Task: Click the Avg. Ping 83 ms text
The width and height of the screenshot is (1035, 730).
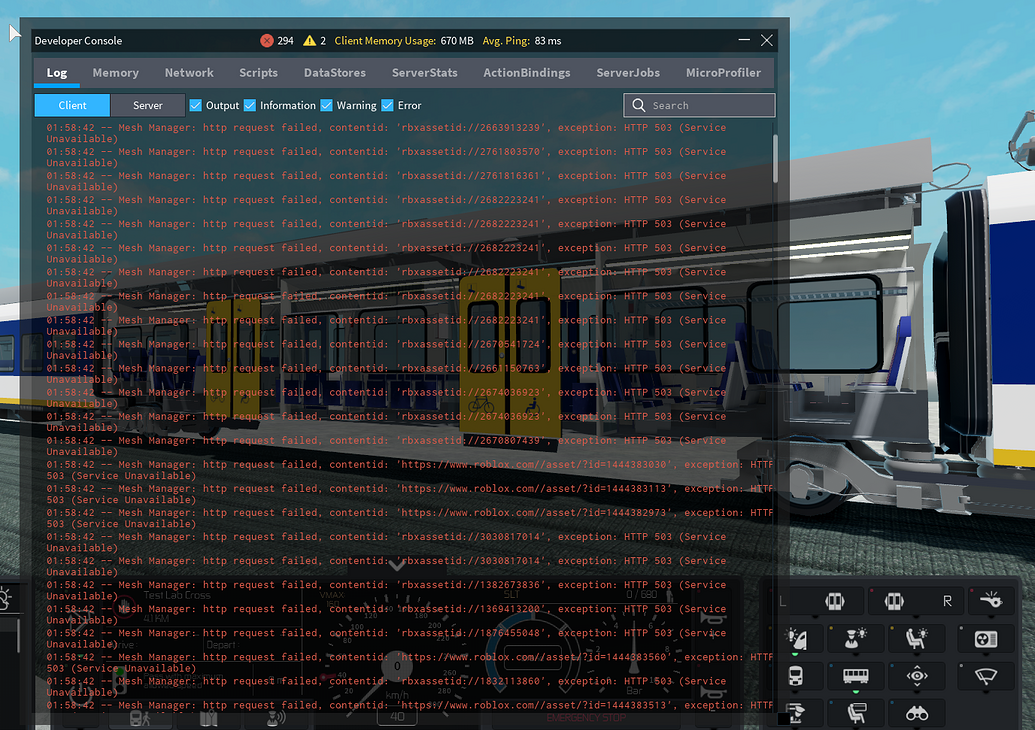Action: (x=521, y=41)
